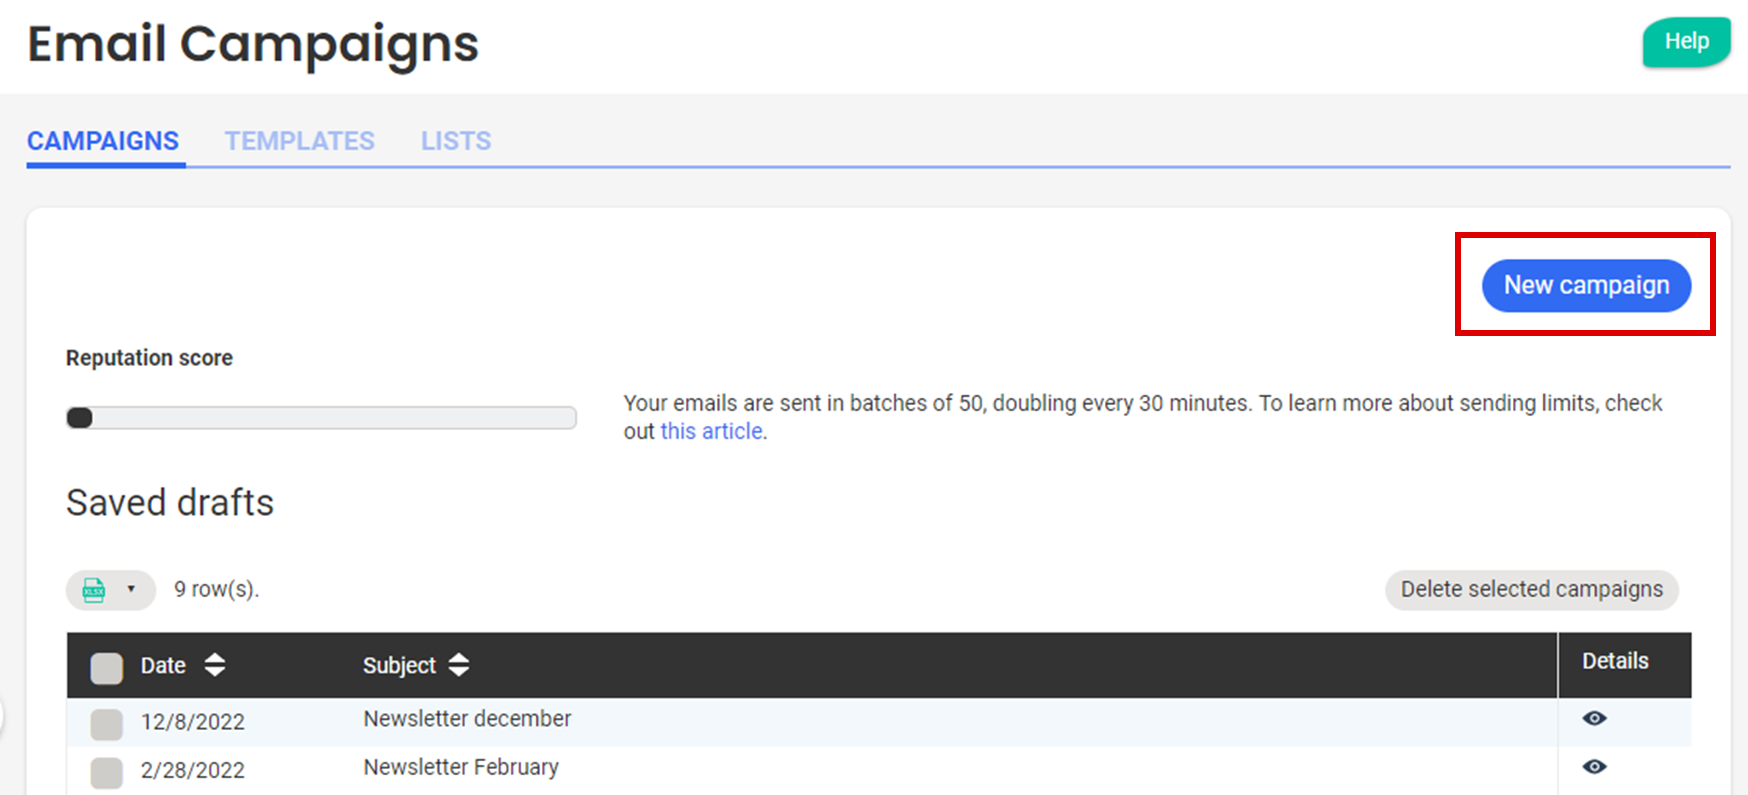Tick the select-all checkbox in table header
The height and width of the screenshot is (795, 1748).
coord(106,667)
